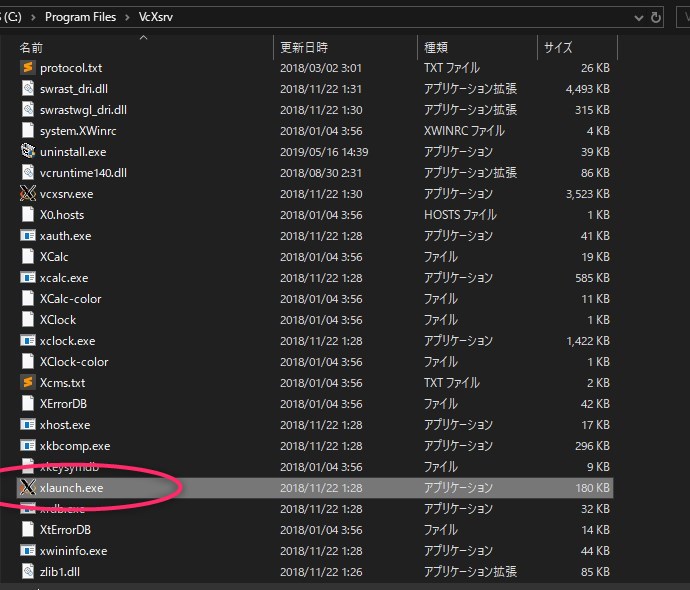Click the 585 KB size of xcalc.exe
Image resolution: width=690 pixels, height=590 pixels.
click(592, 278)
